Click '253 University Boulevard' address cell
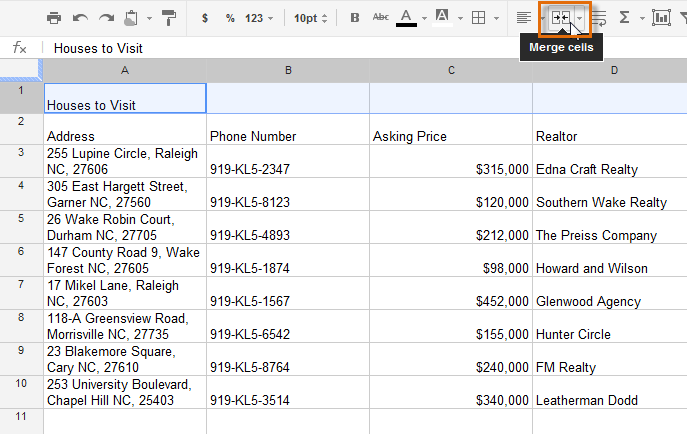Viewport: 687px width, 434px height. pos(125,392)
